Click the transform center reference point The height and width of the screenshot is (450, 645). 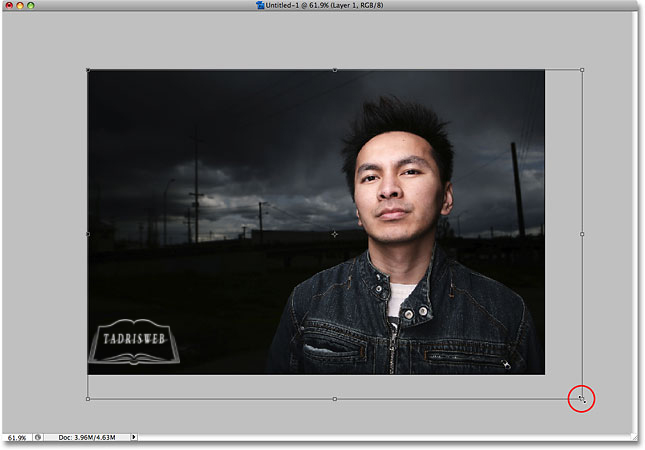click(334, 234)
